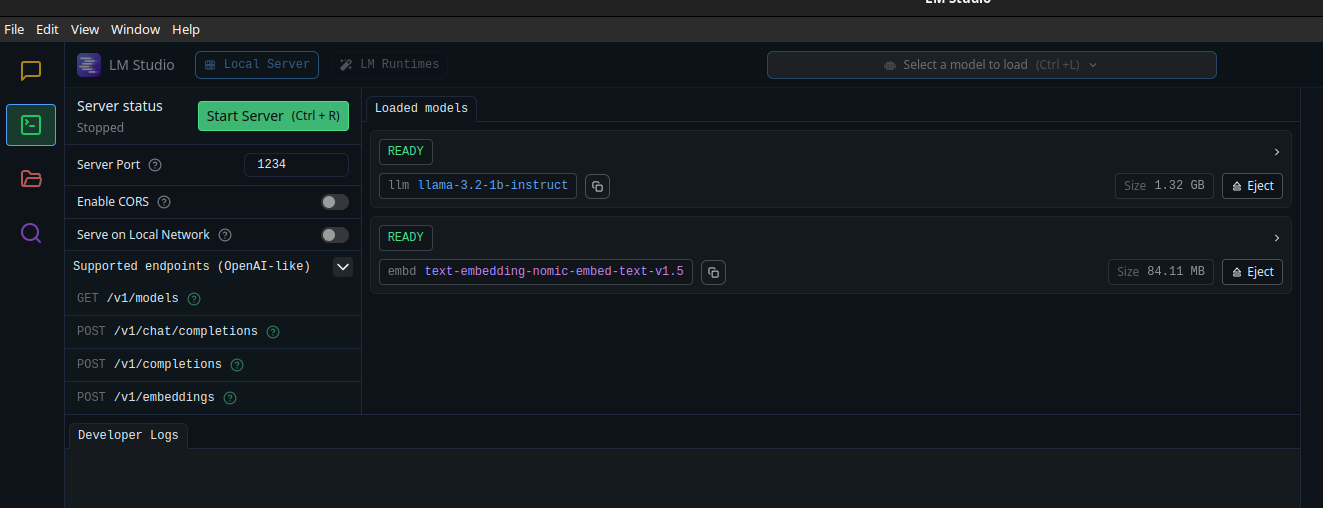1323x508 pixels.
Task: Toggle the Enable CORS switch
Action: pyautogui.click(x=335, y=202)
